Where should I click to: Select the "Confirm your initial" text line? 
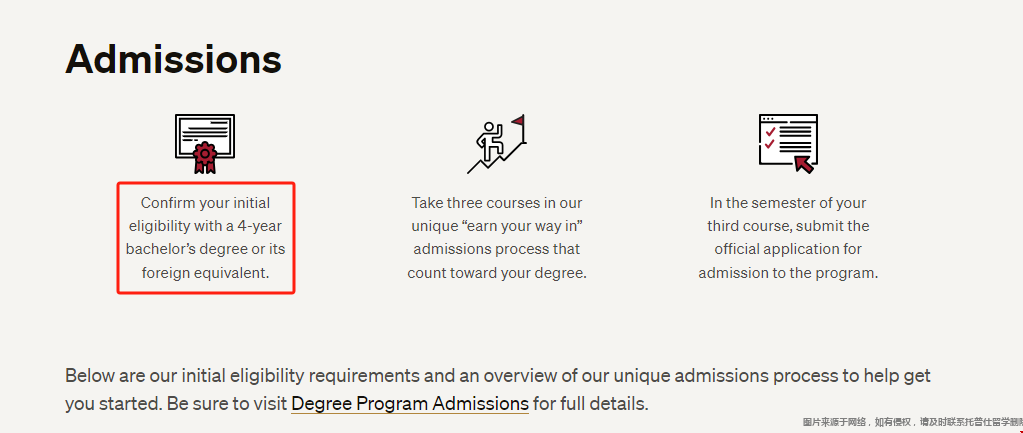pyautogui.click(x=206, y=203)
